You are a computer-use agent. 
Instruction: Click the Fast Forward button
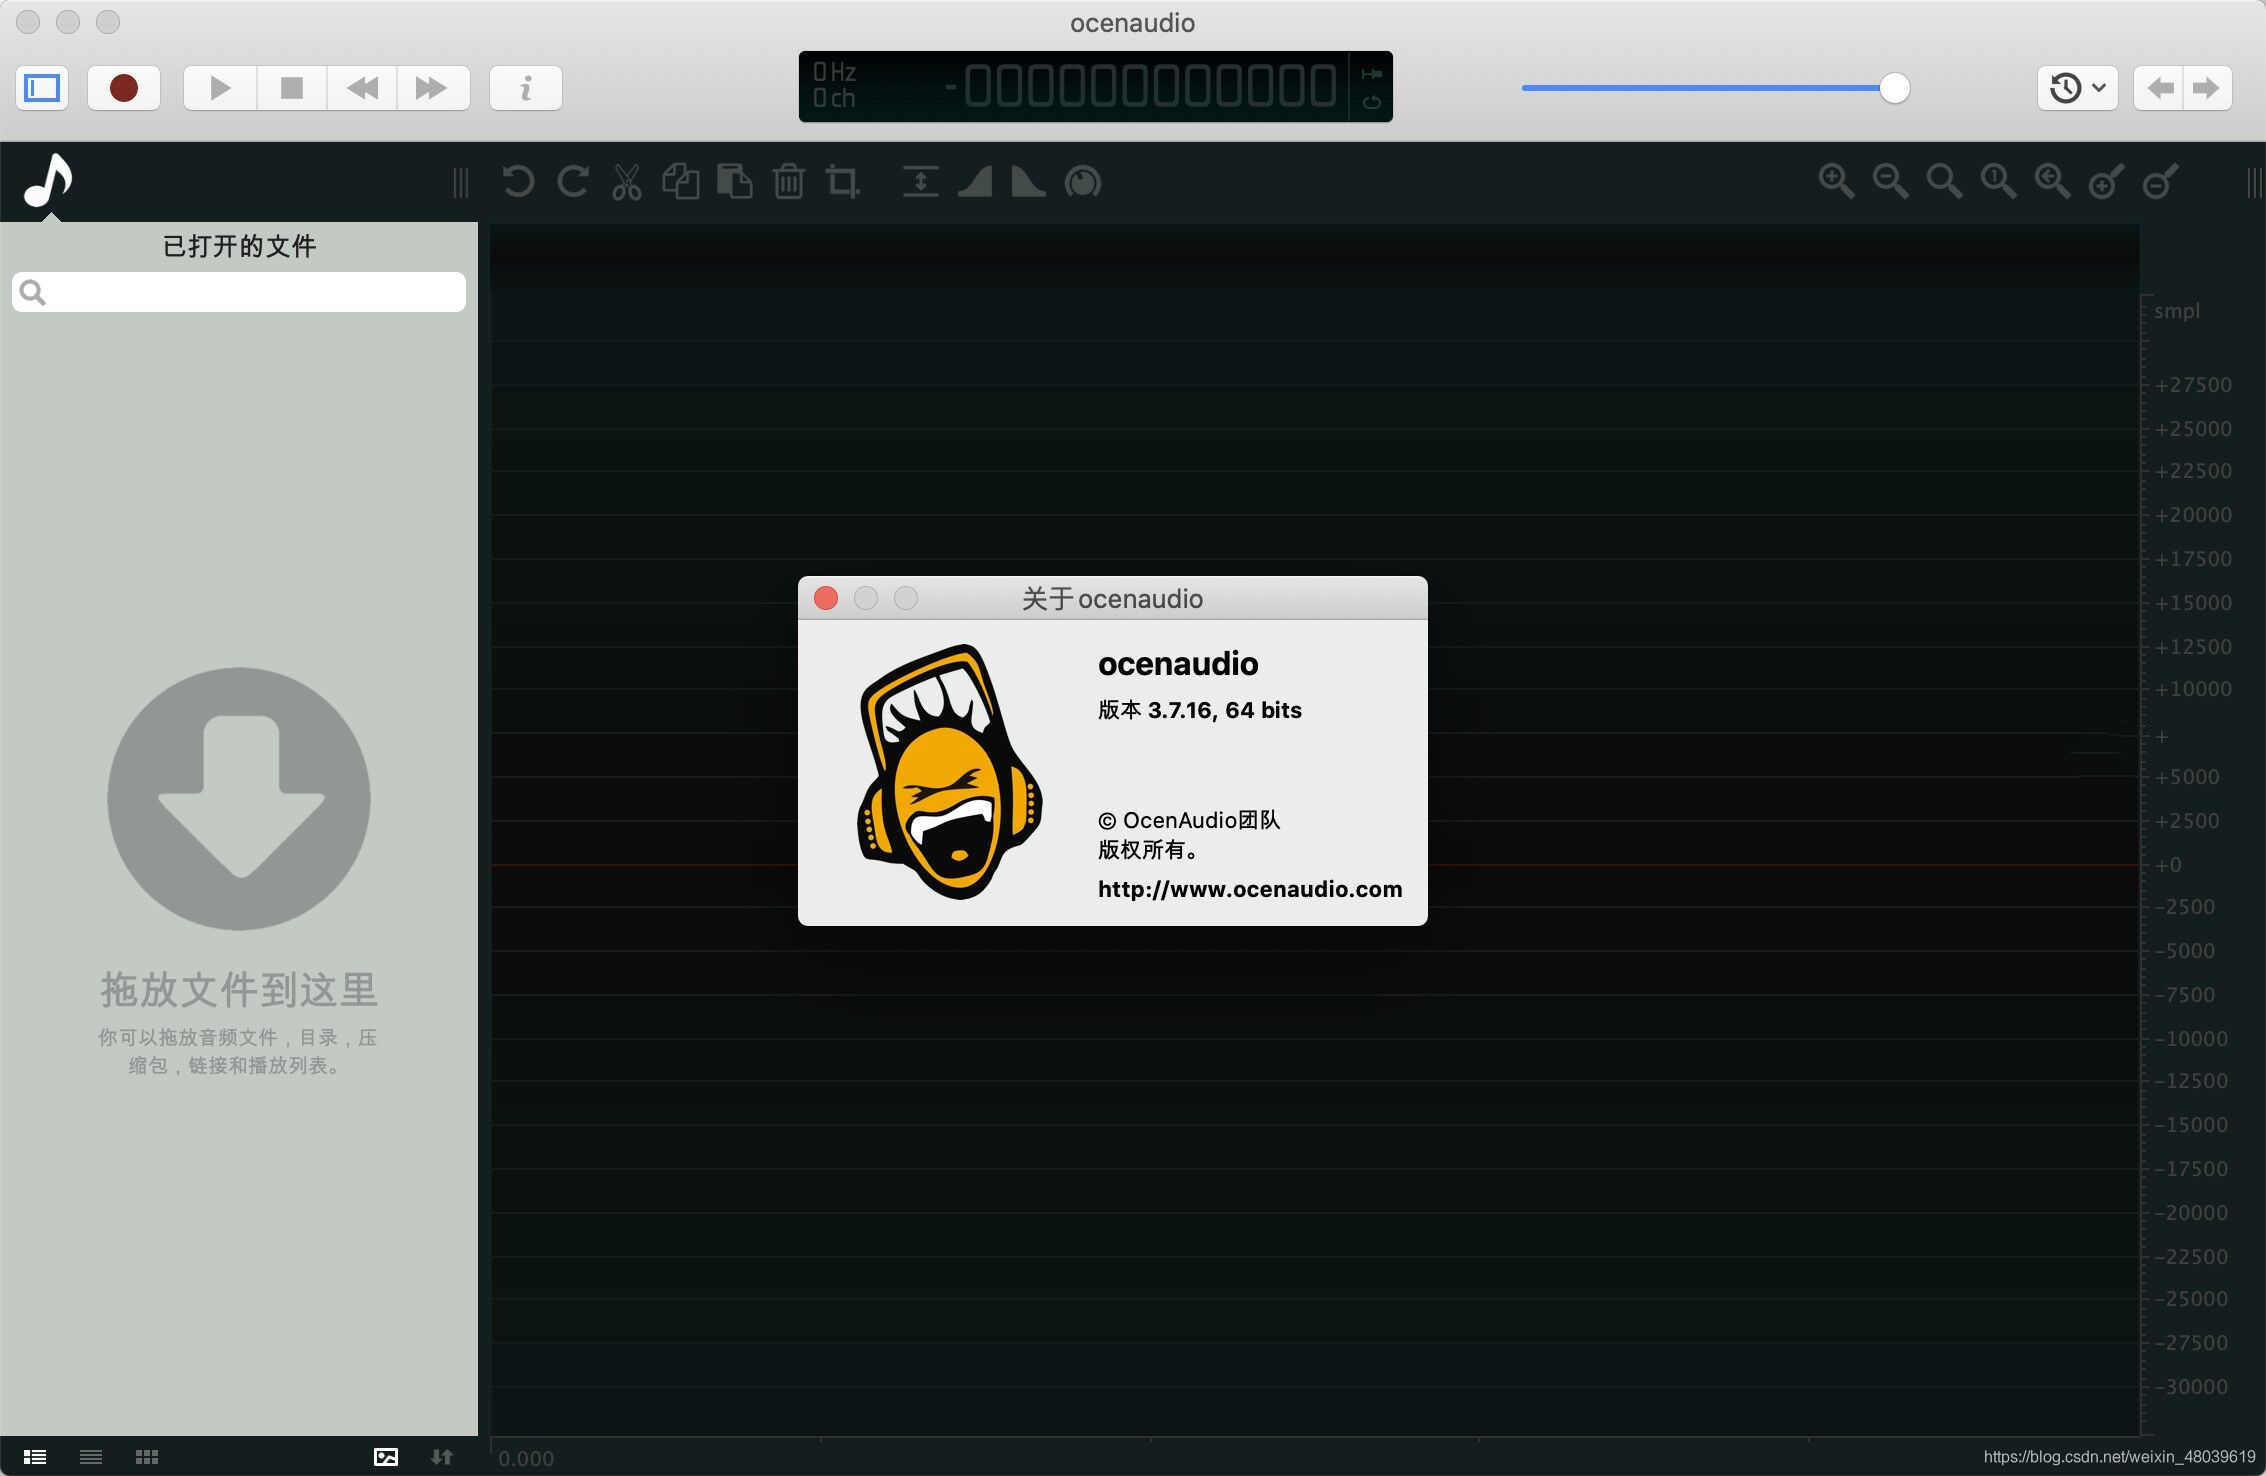pyautogui.click(x=432, y=88)
